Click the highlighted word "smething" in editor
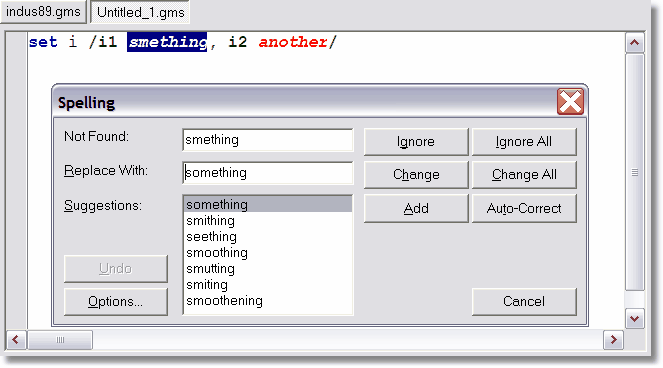Image resolution: width=663 pixels, height=368 pixels. pyautogui.click(x=167, y=42)
